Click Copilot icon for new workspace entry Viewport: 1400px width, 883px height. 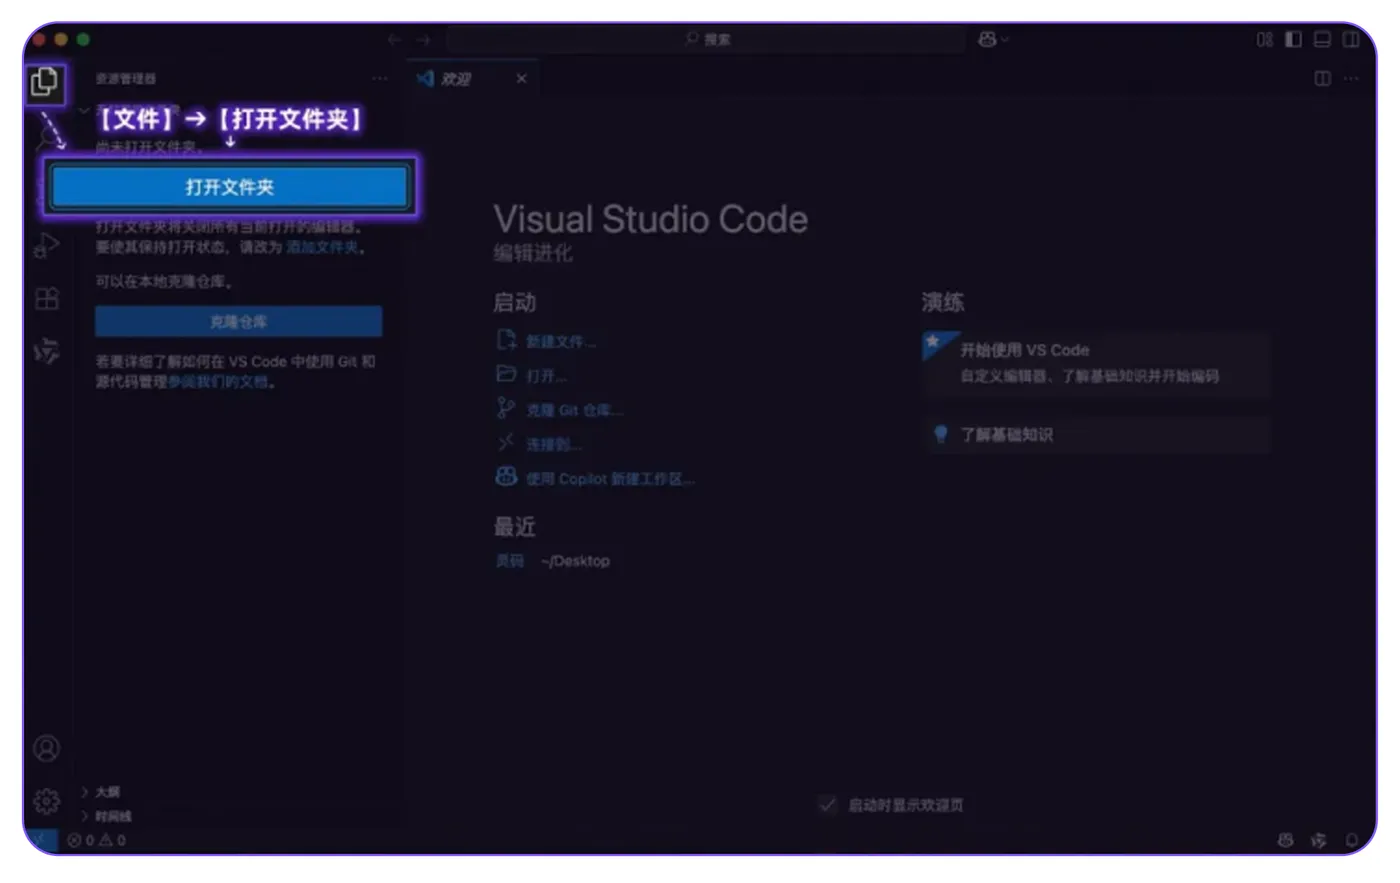(x=506, y=477)
